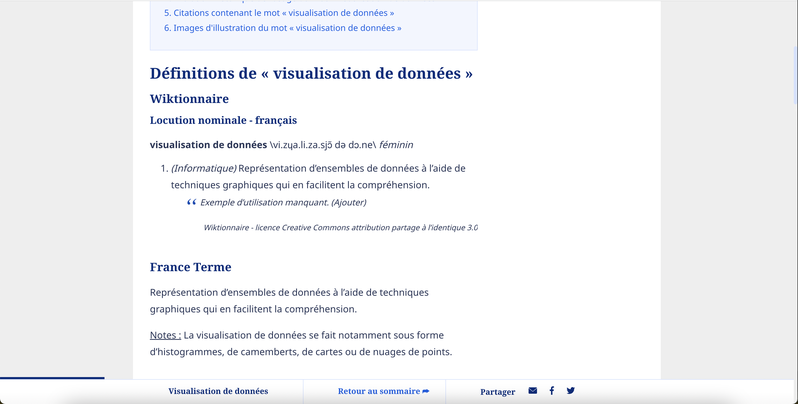798x404 pixels.
Task: Share the page on Facebook
Action: click(x=551, y=391)
